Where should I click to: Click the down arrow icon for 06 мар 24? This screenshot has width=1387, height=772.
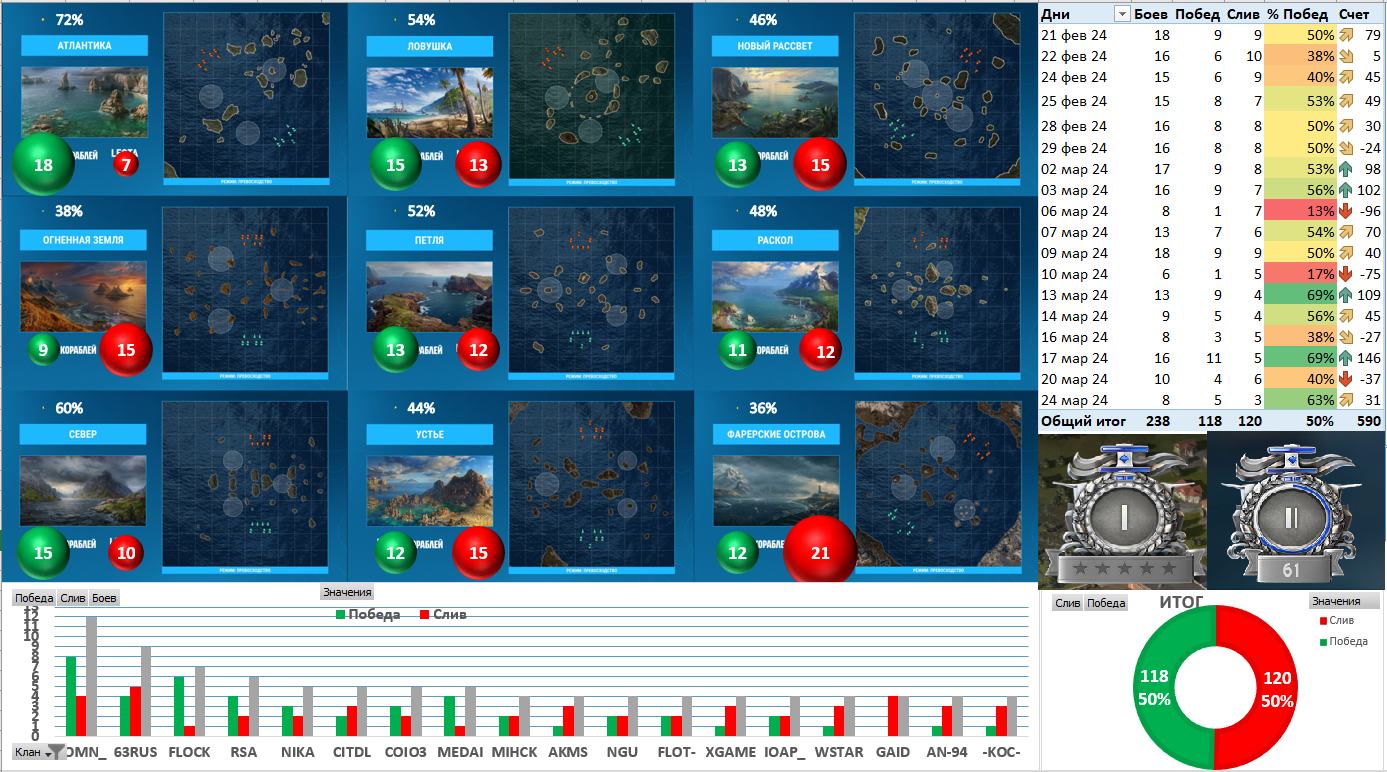[x=1346, y=211]
